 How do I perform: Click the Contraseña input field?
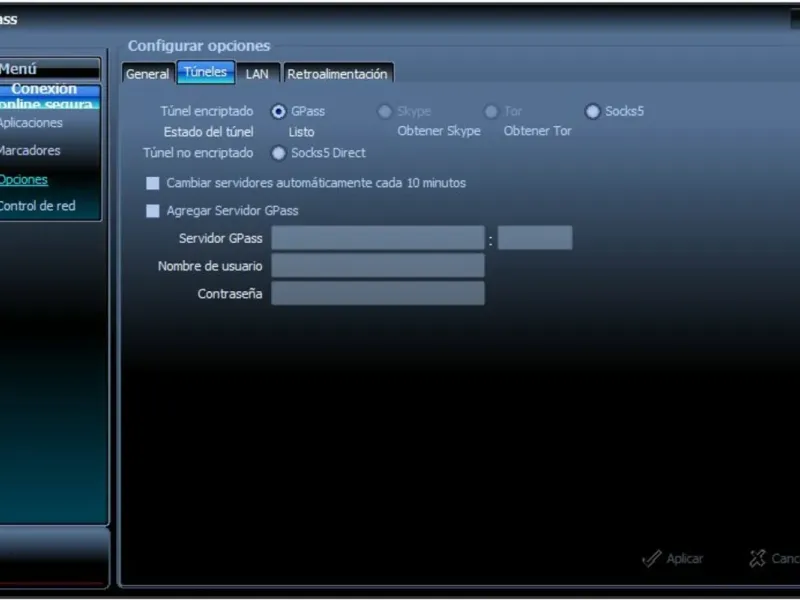pyautogui.click(x=378, y=293)
